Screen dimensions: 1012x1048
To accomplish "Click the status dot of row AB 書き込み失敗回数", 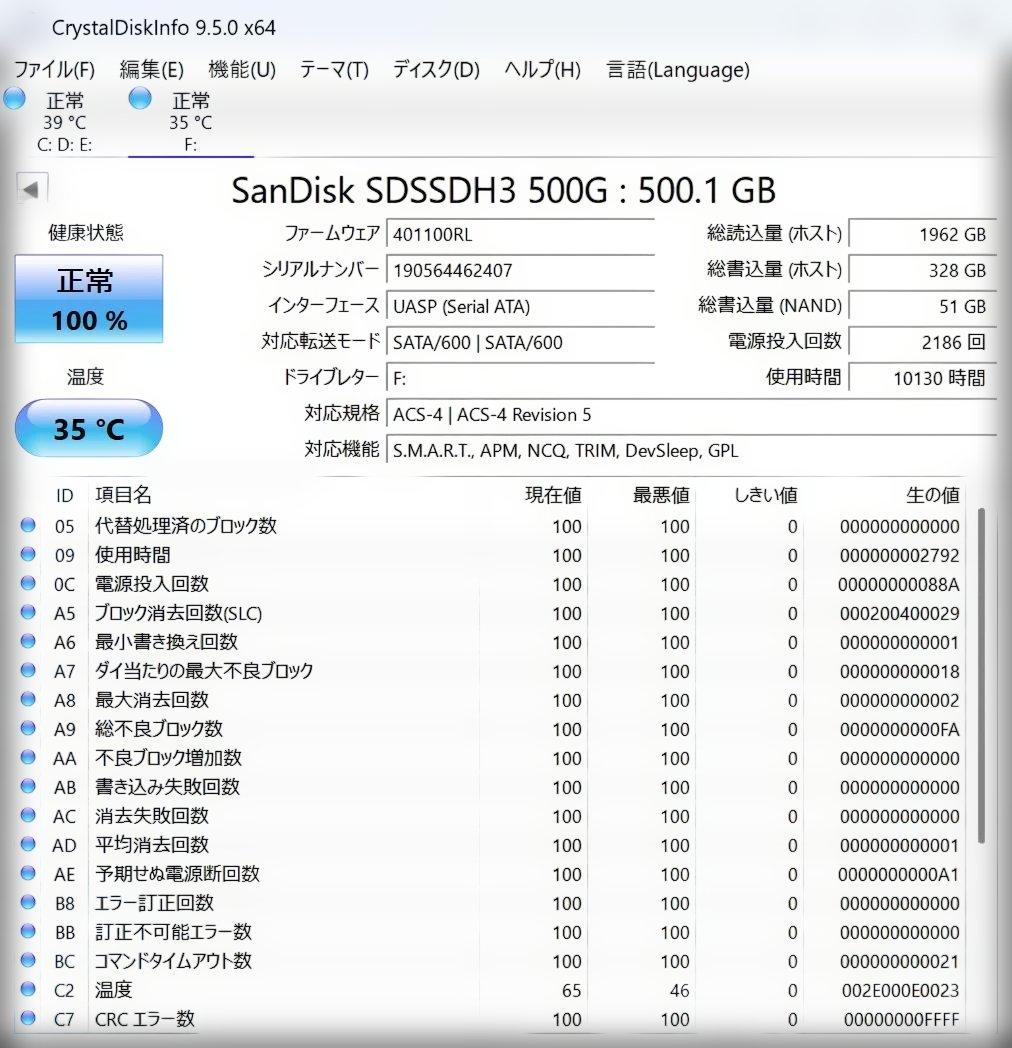I will tap(28, 786).
